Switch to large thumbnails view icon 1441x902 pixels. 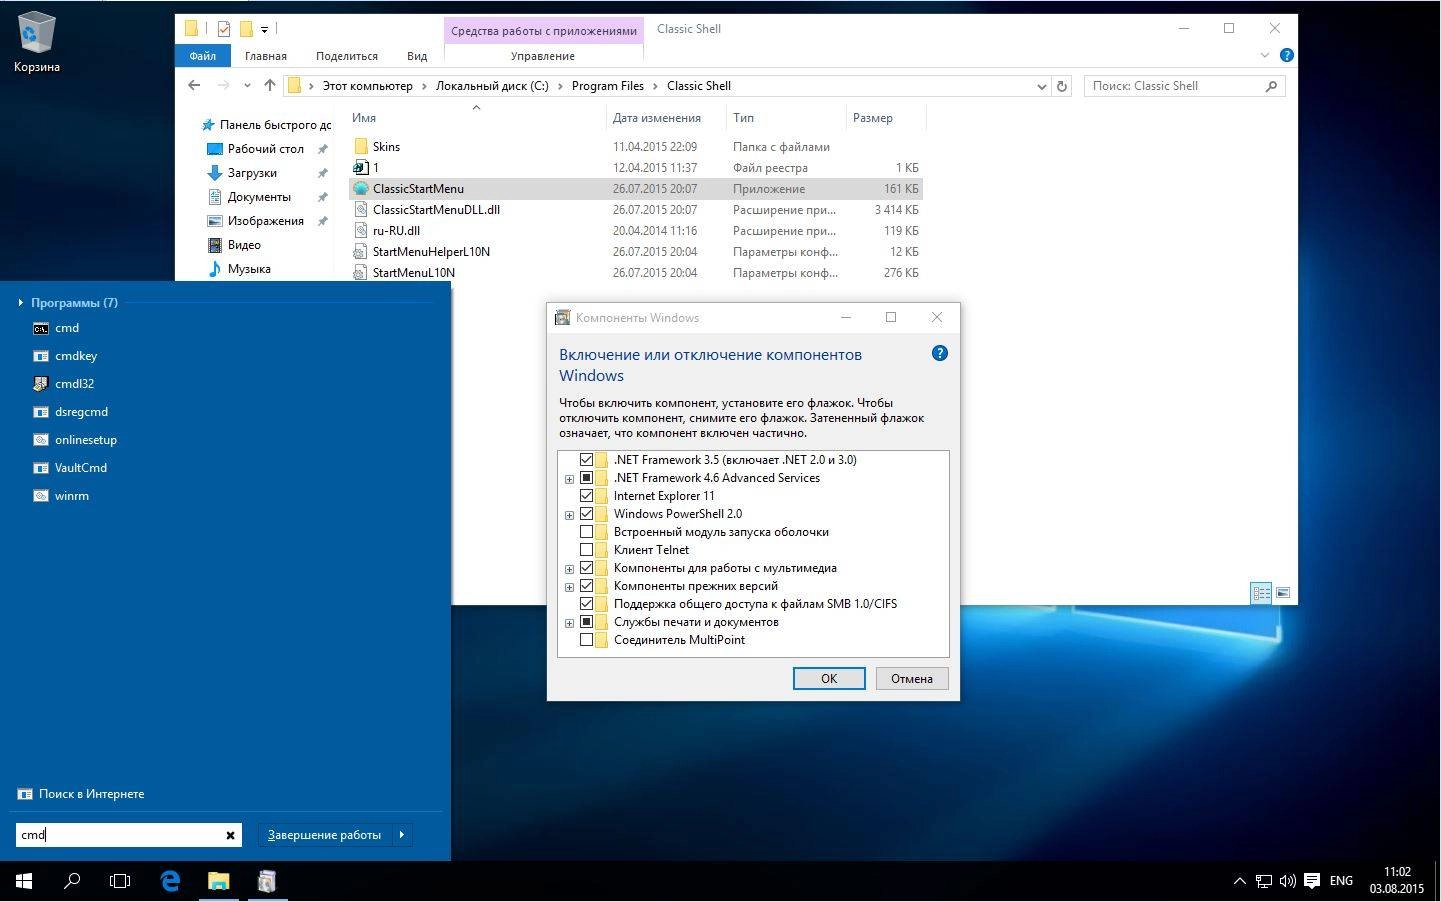[1283, 593]
